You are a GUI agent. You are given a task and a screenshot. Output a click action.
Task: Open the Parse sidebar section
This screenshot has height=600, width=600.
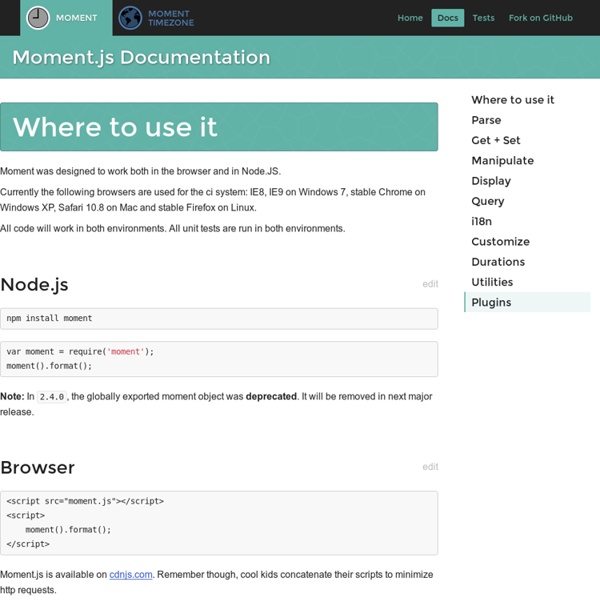[486, 120]
